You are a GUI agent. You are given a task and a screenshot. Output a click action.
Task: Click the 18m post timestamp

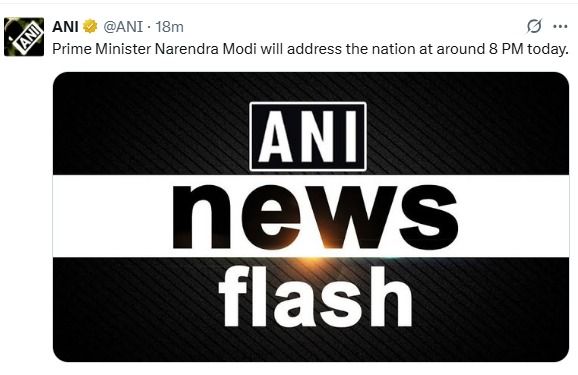(169, 27)
